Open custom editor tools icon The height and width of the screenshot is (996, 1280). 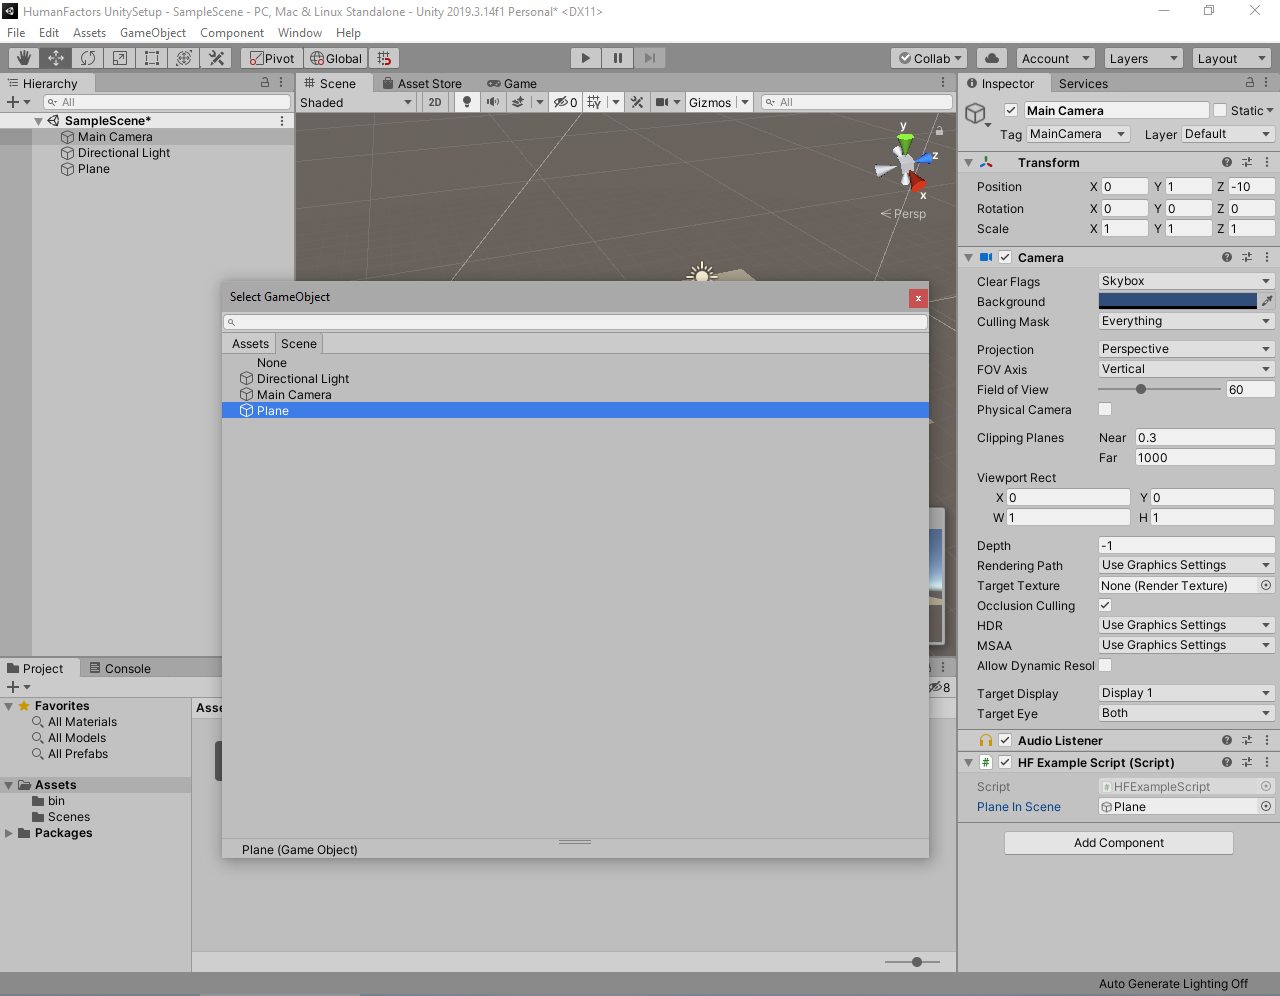pyautogui.click(x=216, y=58)
